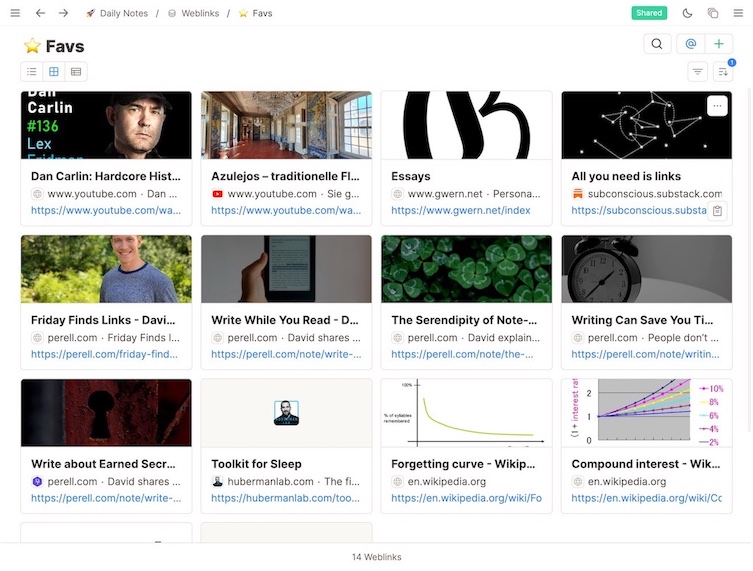
Task: Follow perell.com/note/the-... link
Action: (x=462, y=354)
